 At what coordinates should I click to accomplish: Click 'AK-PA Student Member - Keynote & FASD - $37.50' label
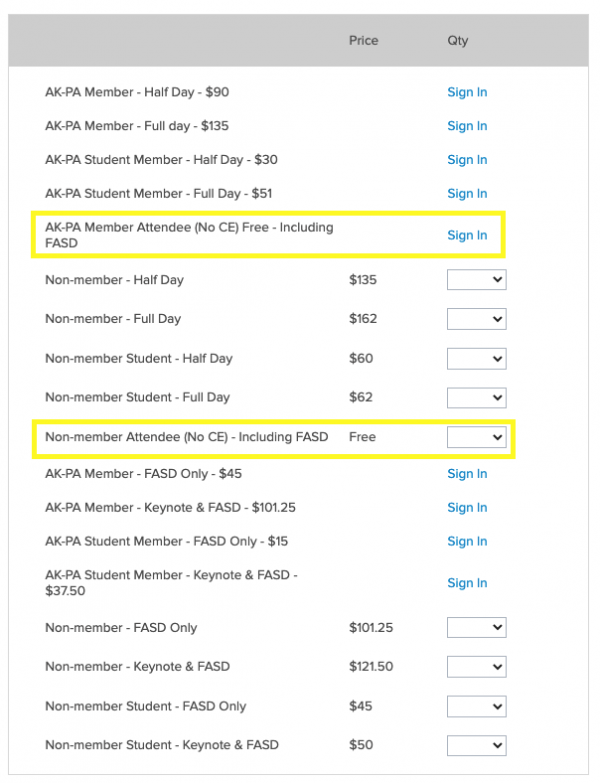click(171, 583)
